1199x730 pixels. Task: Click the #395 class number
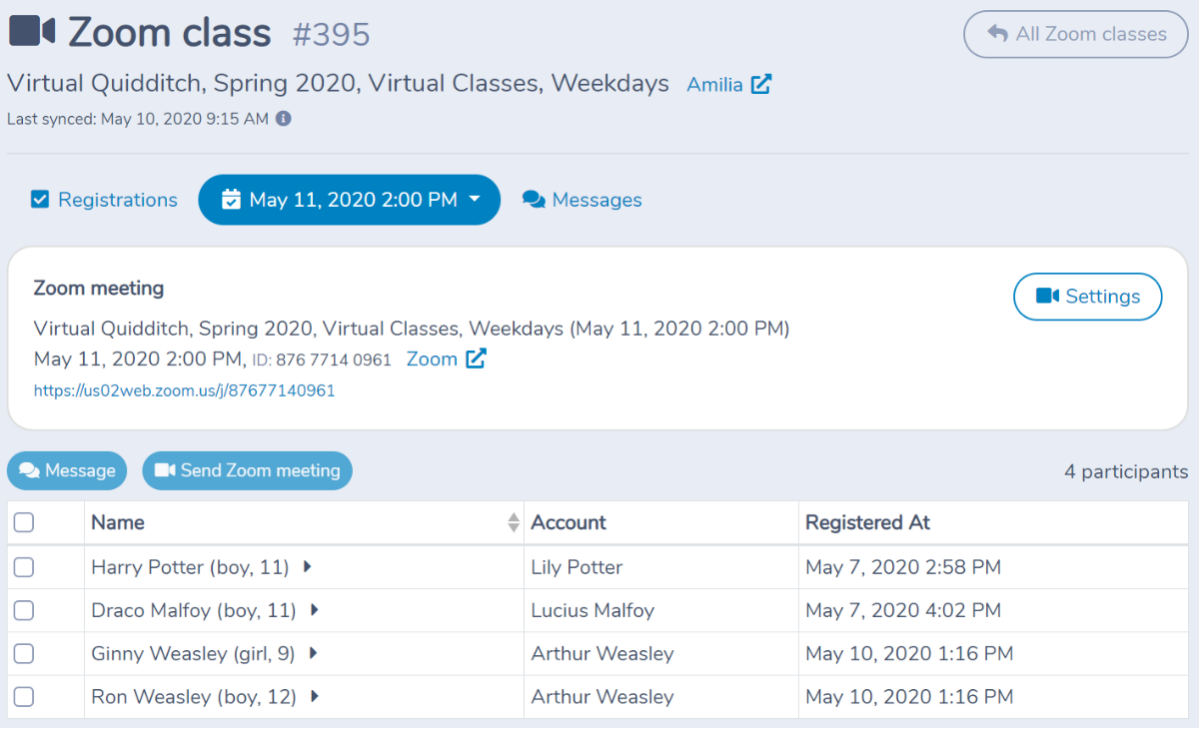pyautogui.click(x=331, y=34)
